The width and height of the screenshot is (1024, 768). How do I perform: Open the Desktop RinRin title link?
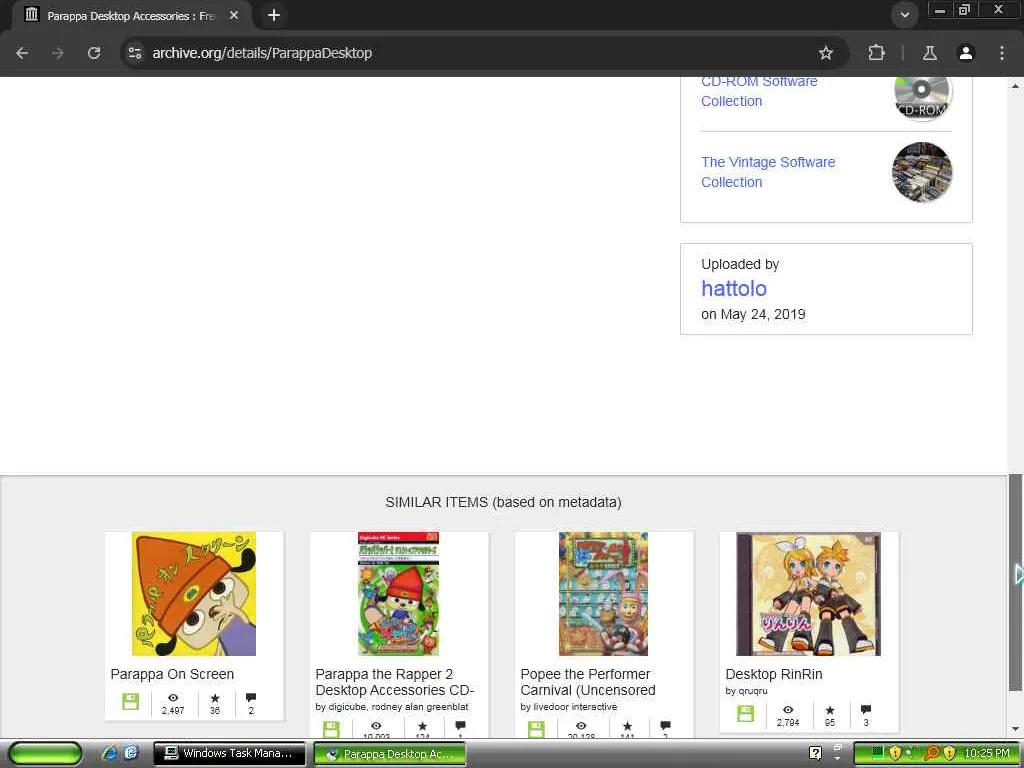(x=774, y=674)
